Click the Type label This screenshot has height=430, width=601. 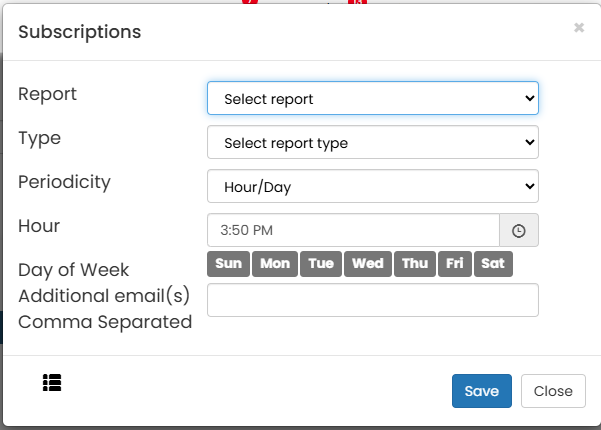coord(39,139)
